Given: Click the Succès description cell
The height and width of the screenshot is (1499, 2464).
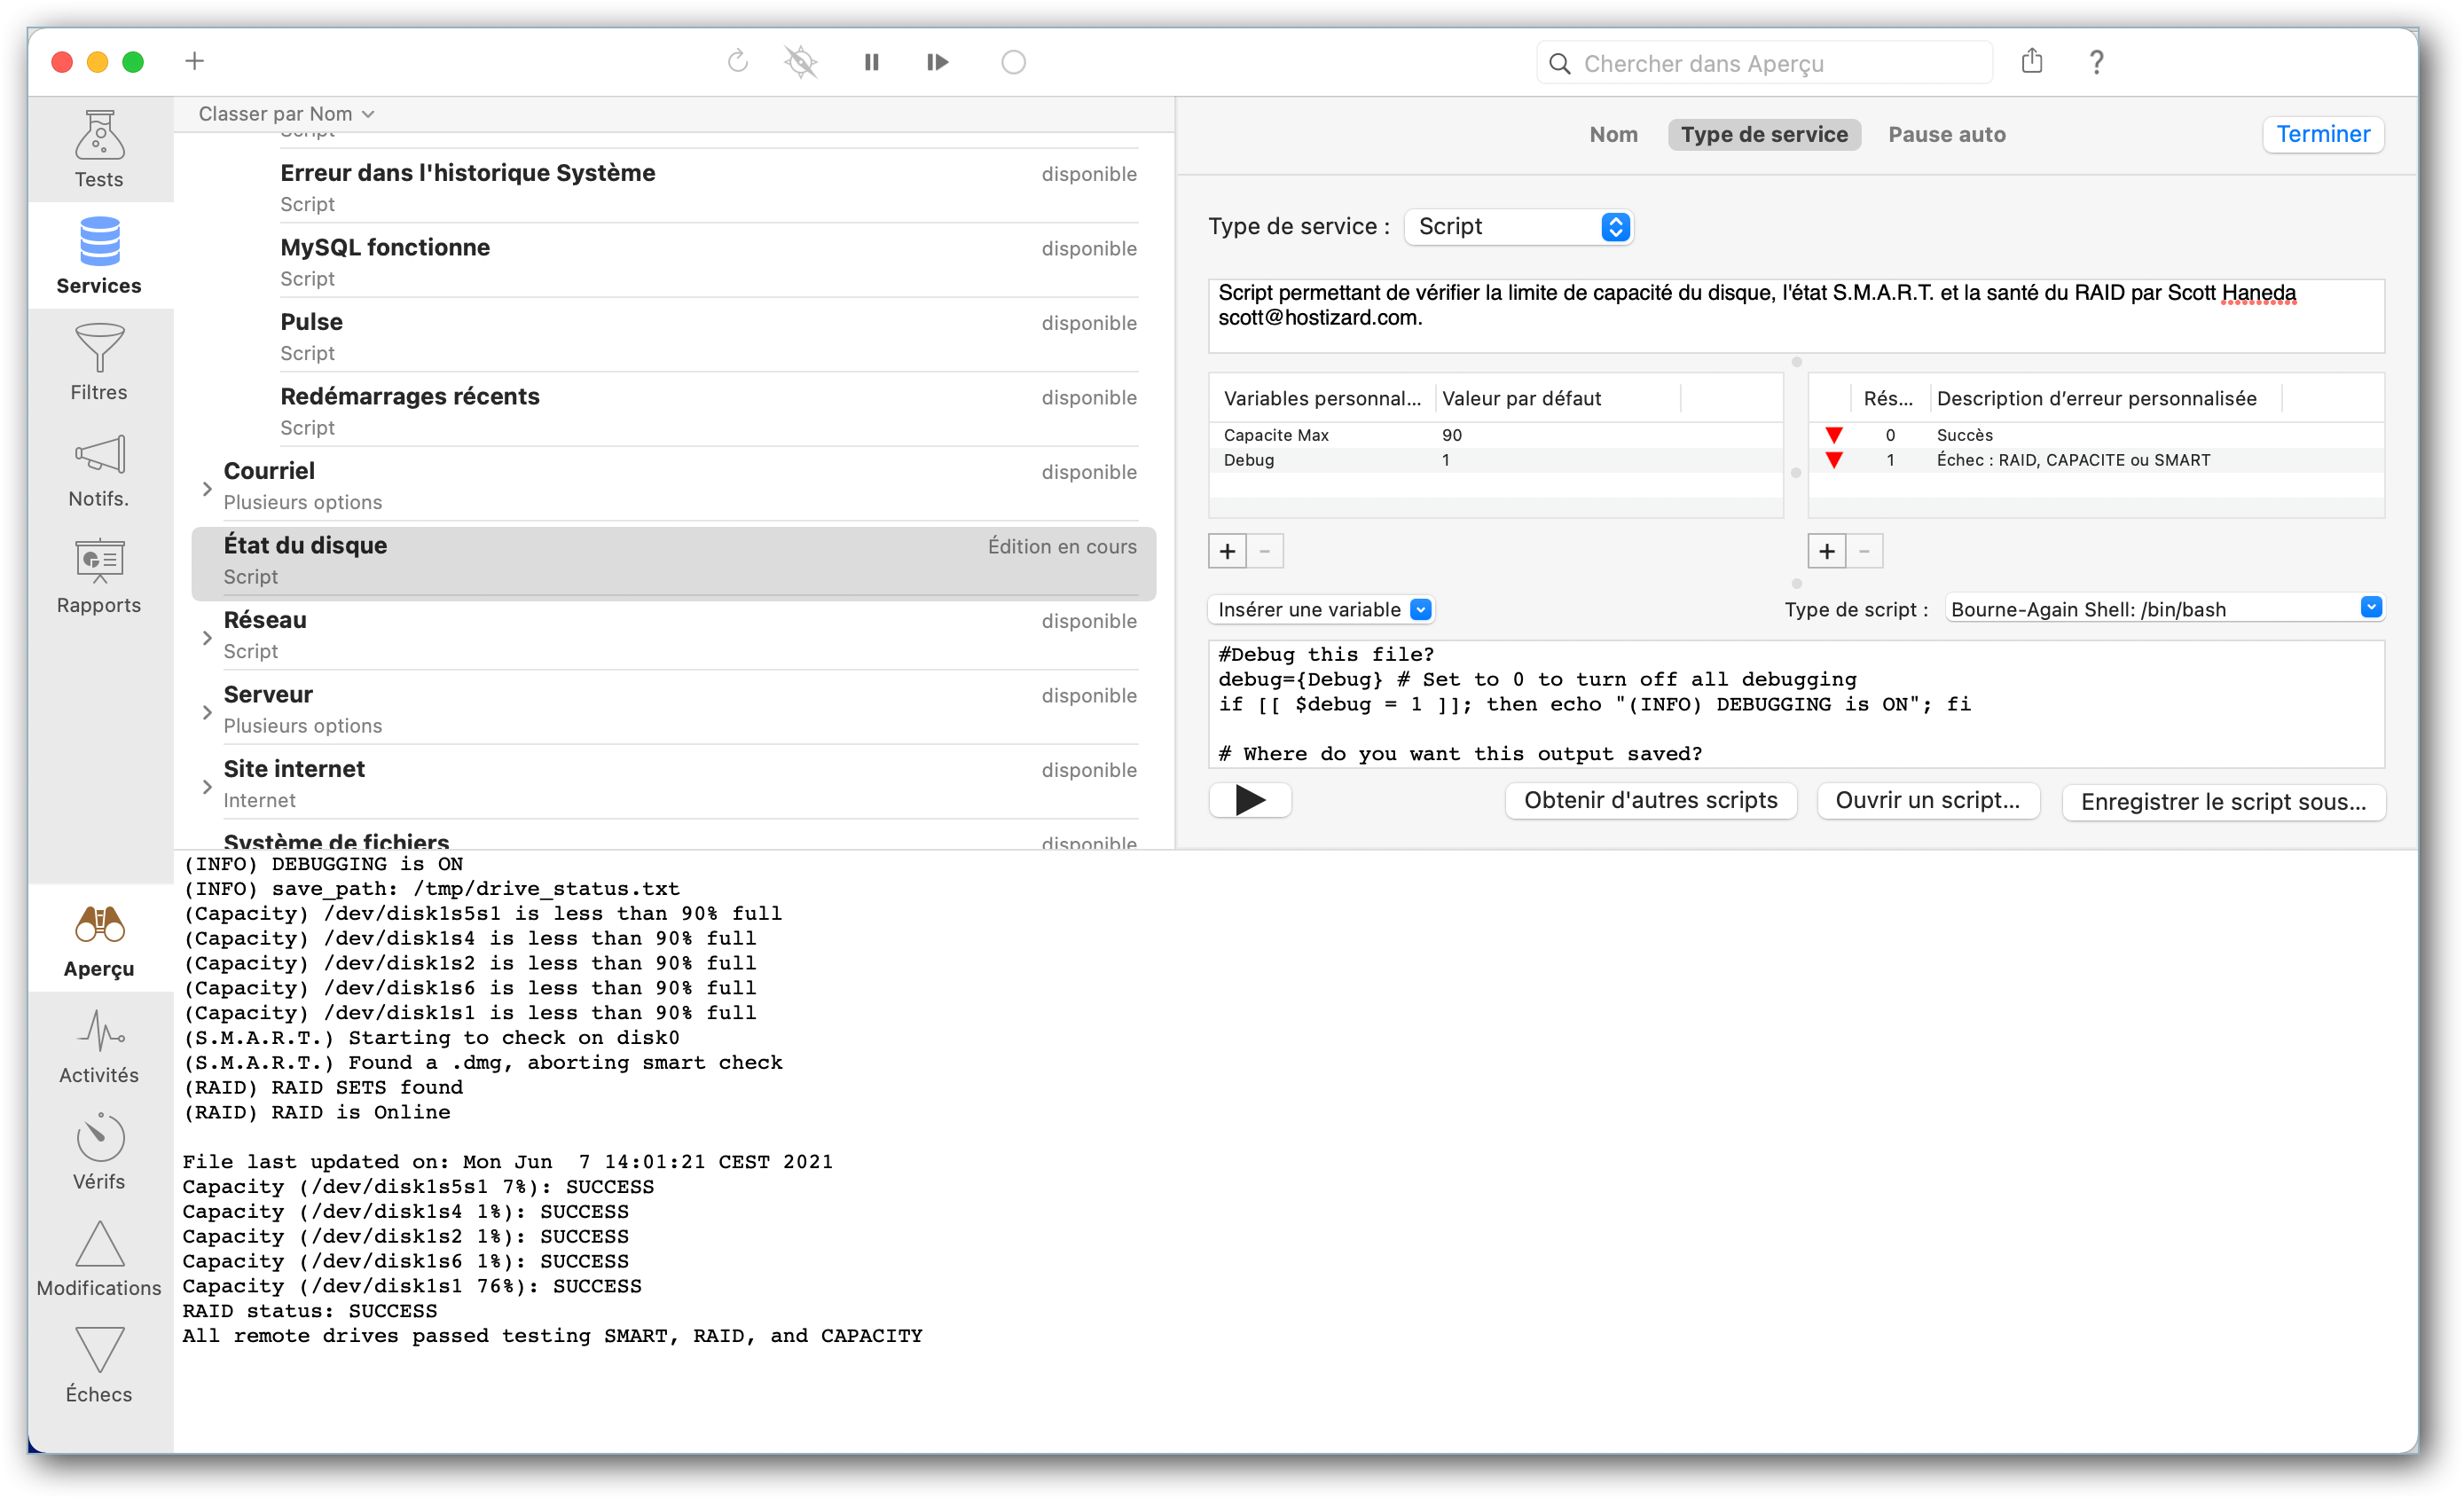Looking at the screenshot, I should [1964, 435].
